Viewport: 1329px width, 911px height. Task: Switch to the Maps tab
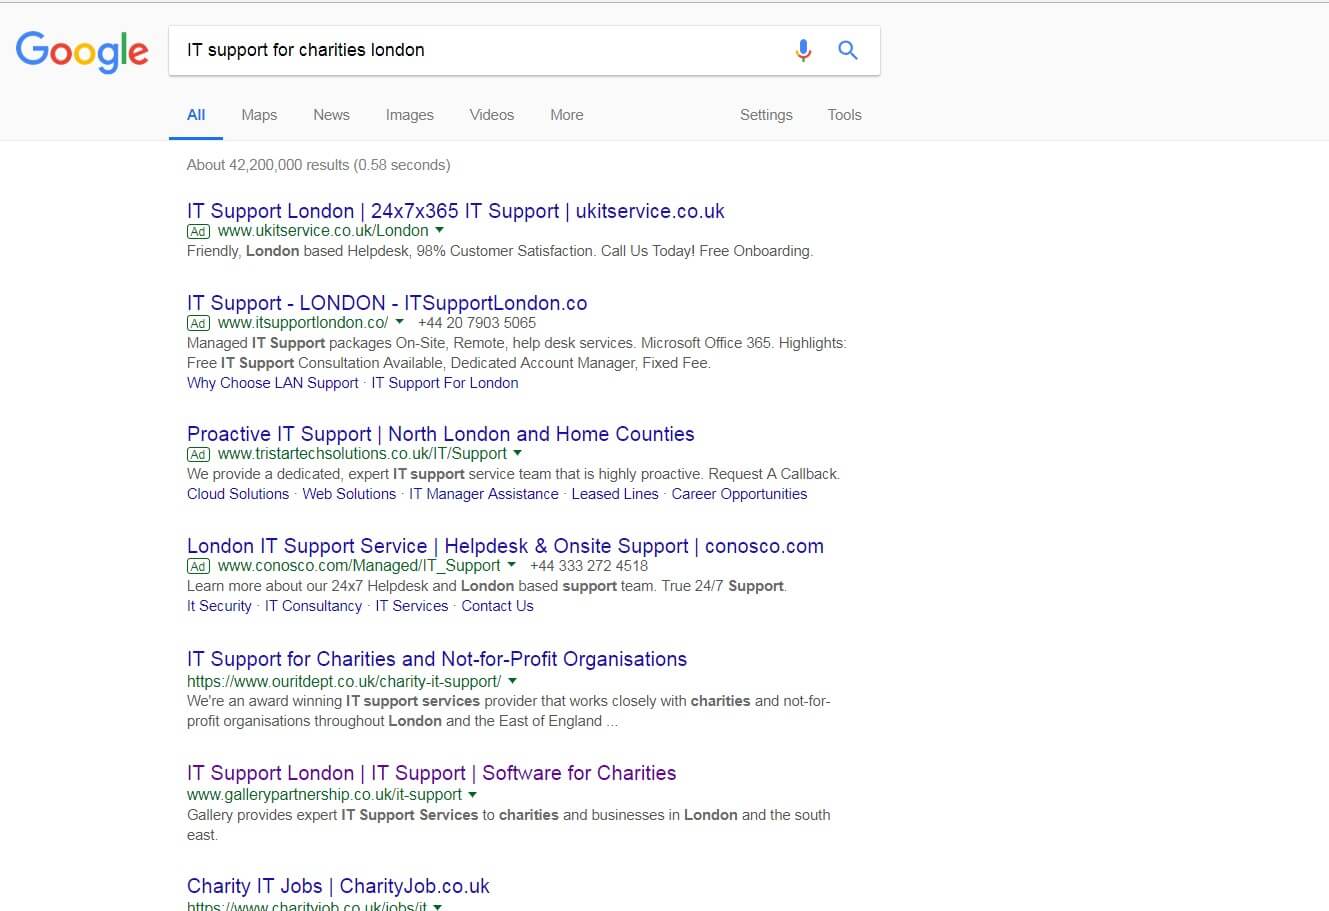[259, 115]
